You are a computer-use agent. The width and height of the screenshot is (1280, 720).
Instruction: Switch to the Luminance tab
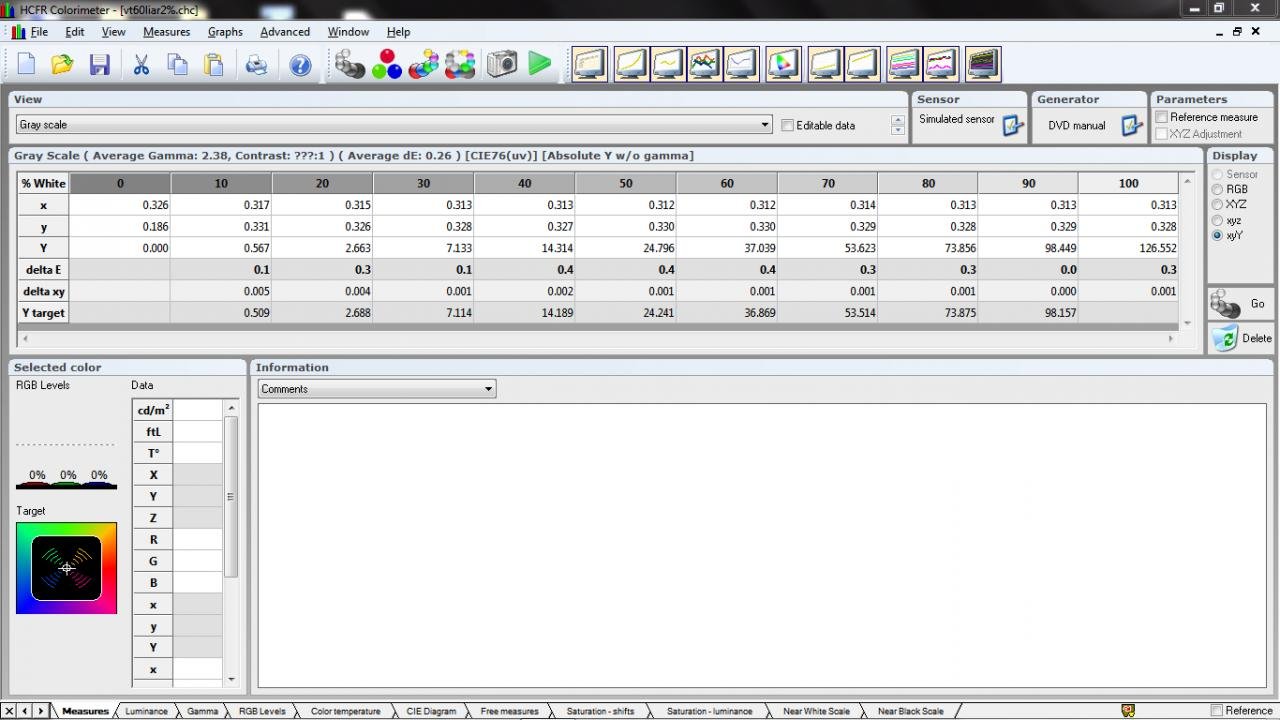click(146, 711)
